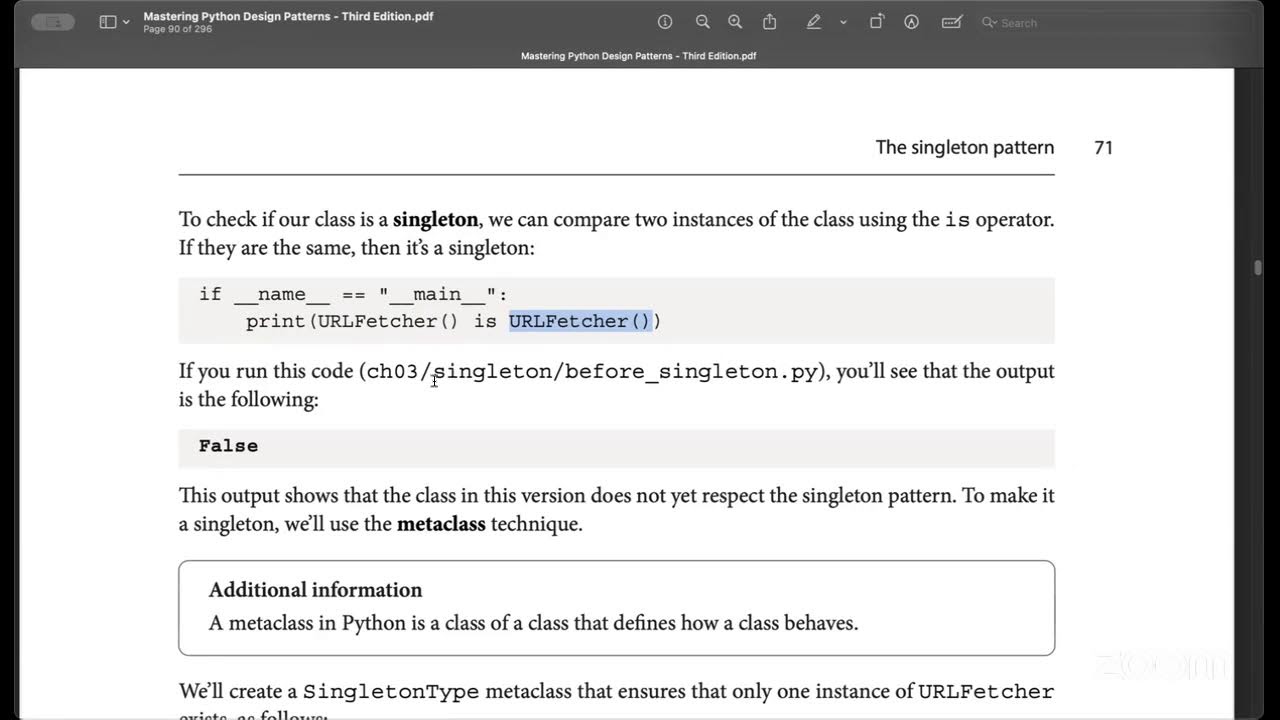Open the Share menu icon
Image resolution: width=1280 pixels, height=720 pixels.
pos(769,22)
